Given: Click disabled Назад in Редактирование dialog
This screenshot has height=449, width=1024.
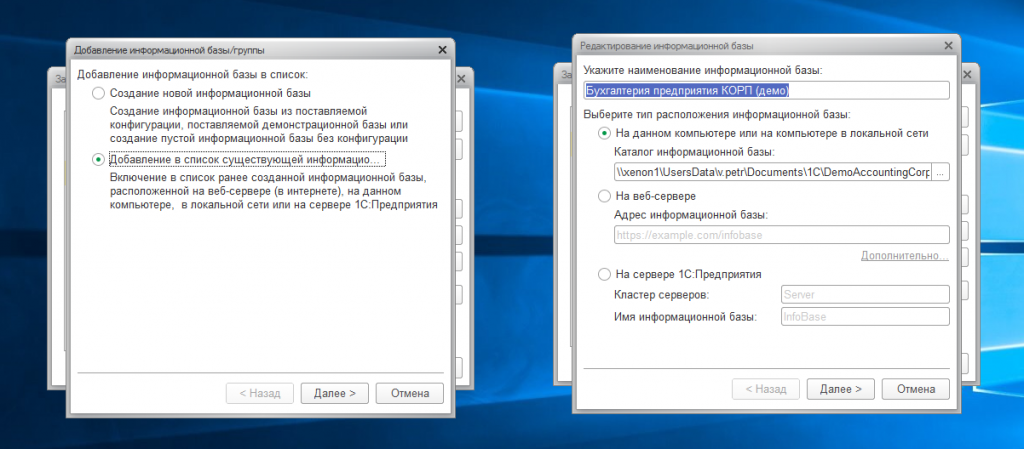Looking at the screenshot, I should point(765,389).
